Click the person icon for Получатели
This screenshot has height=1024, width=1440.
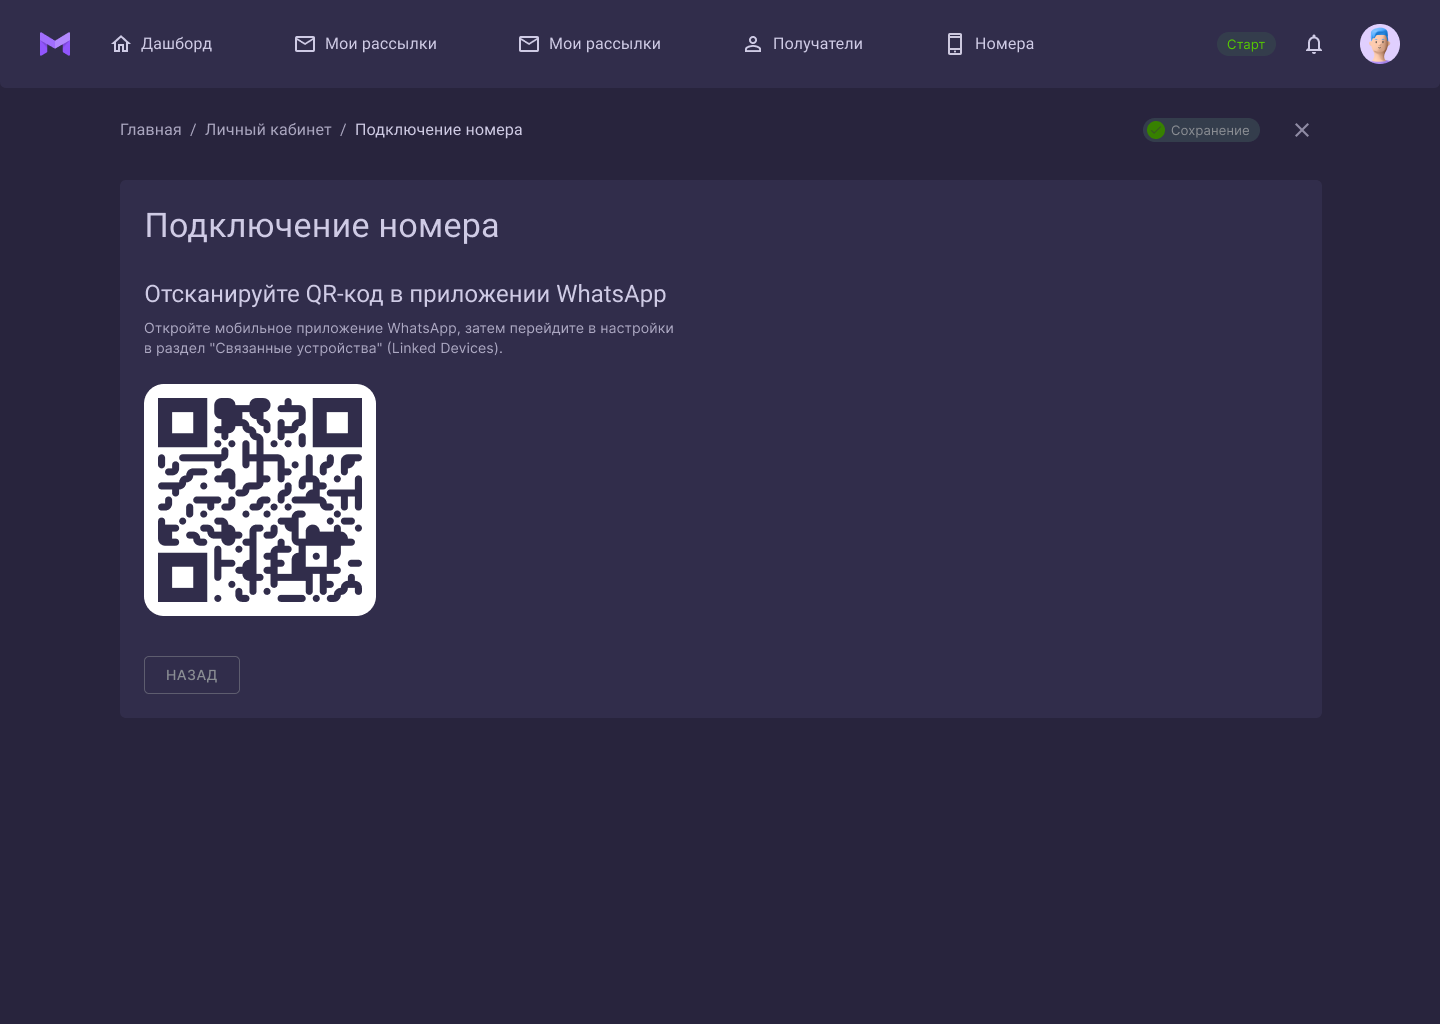tap(753, 44)
